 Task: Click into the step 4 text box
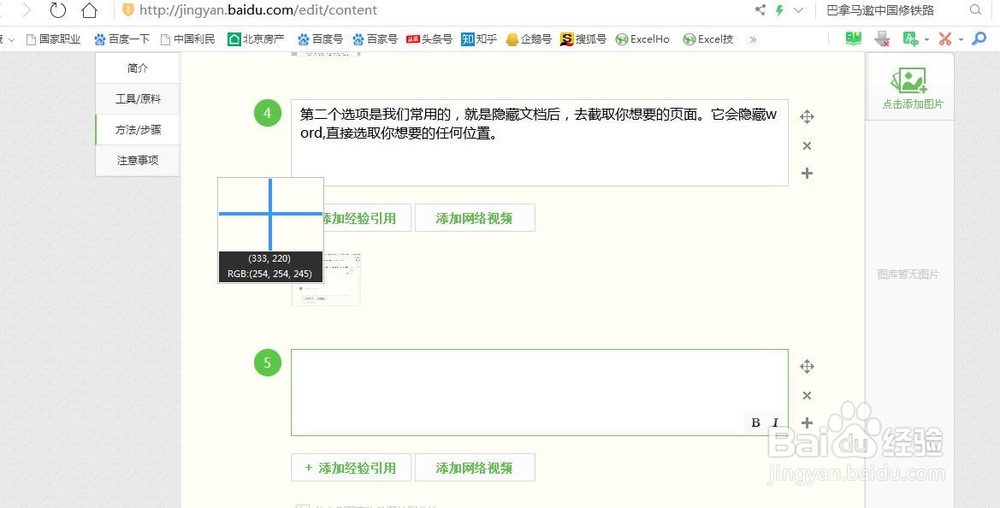540,143
